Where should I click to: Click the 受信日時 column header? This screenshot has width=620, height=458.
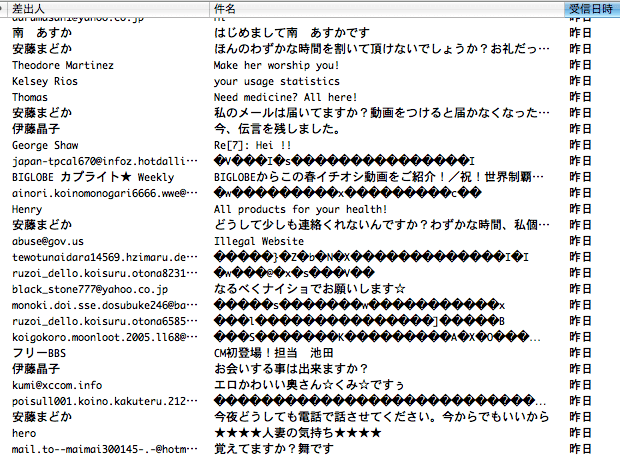pos(592,8)
